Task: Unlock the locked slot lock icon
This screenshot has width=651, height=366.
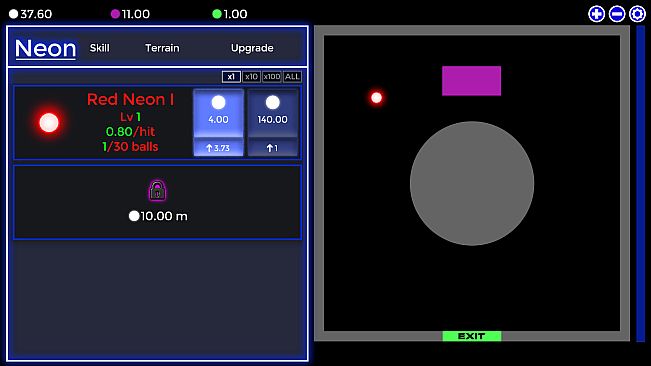Action: (x=157, y=190)
